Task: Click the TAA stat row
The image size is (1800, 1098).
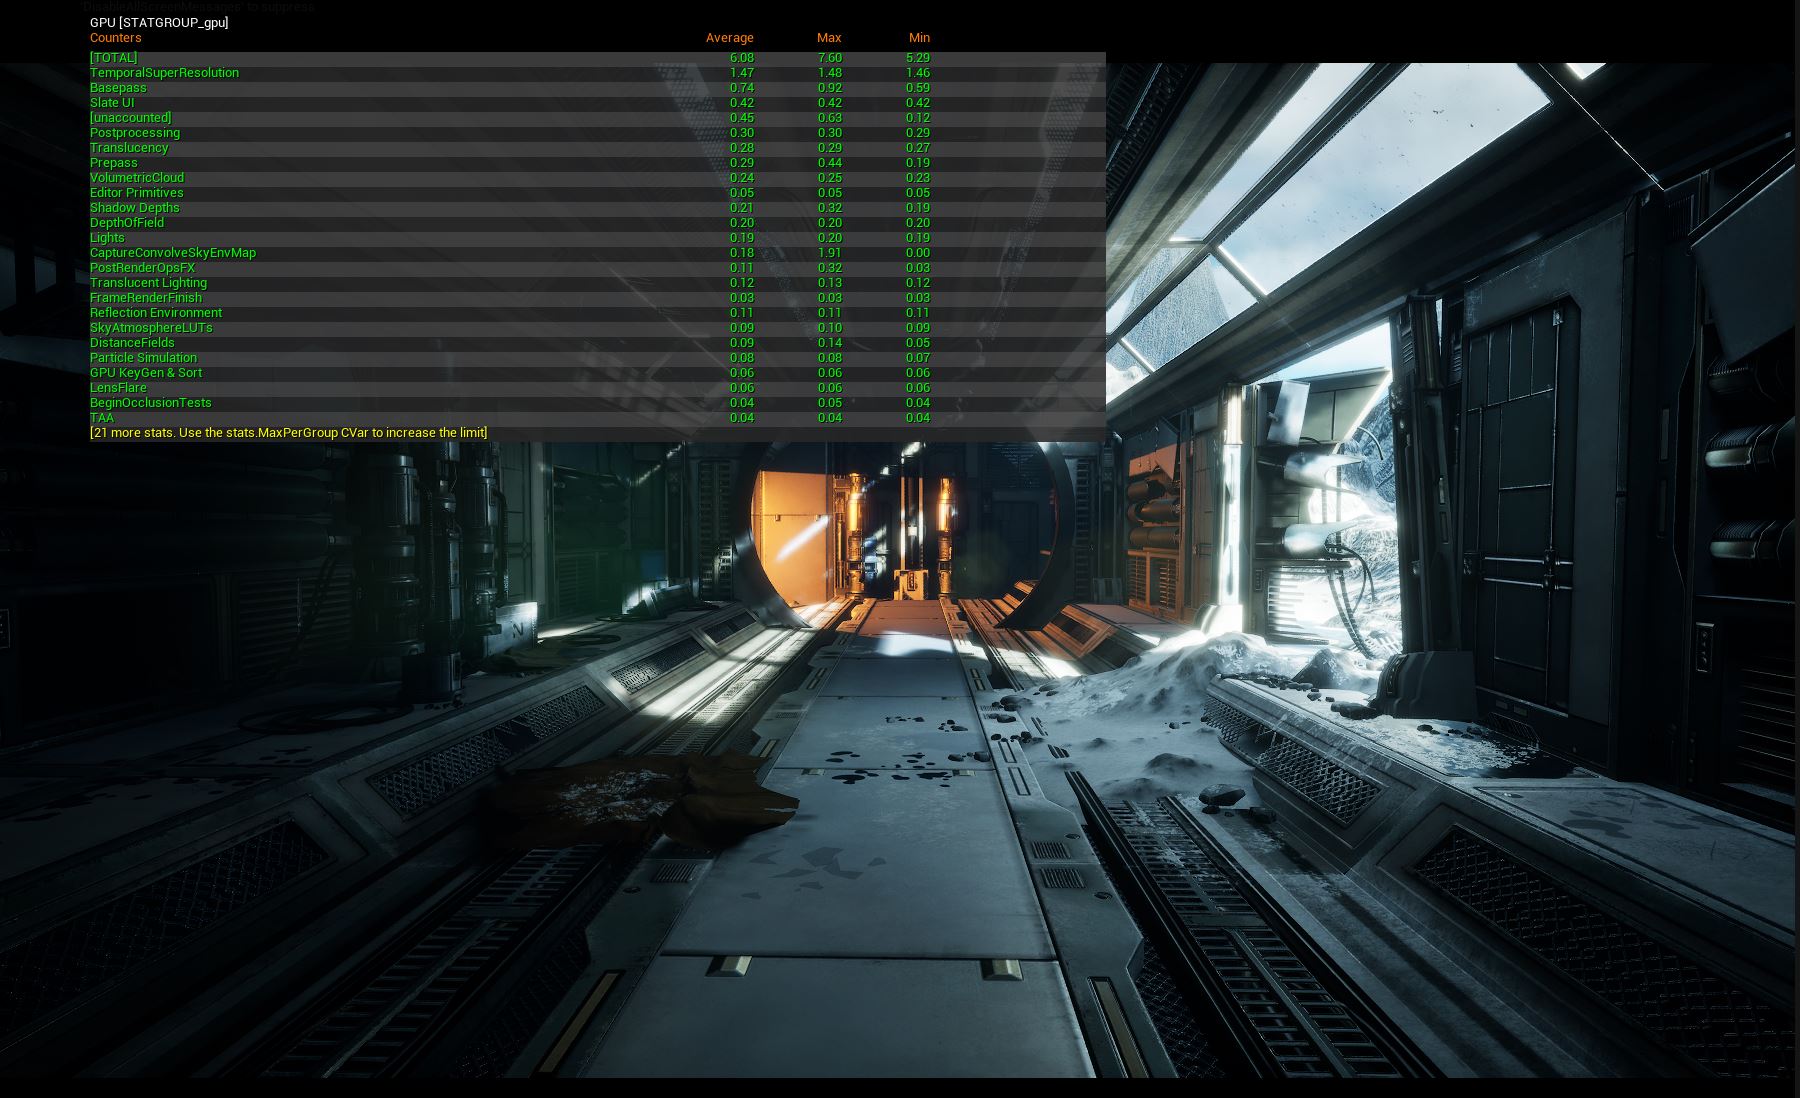Action: 99,418
